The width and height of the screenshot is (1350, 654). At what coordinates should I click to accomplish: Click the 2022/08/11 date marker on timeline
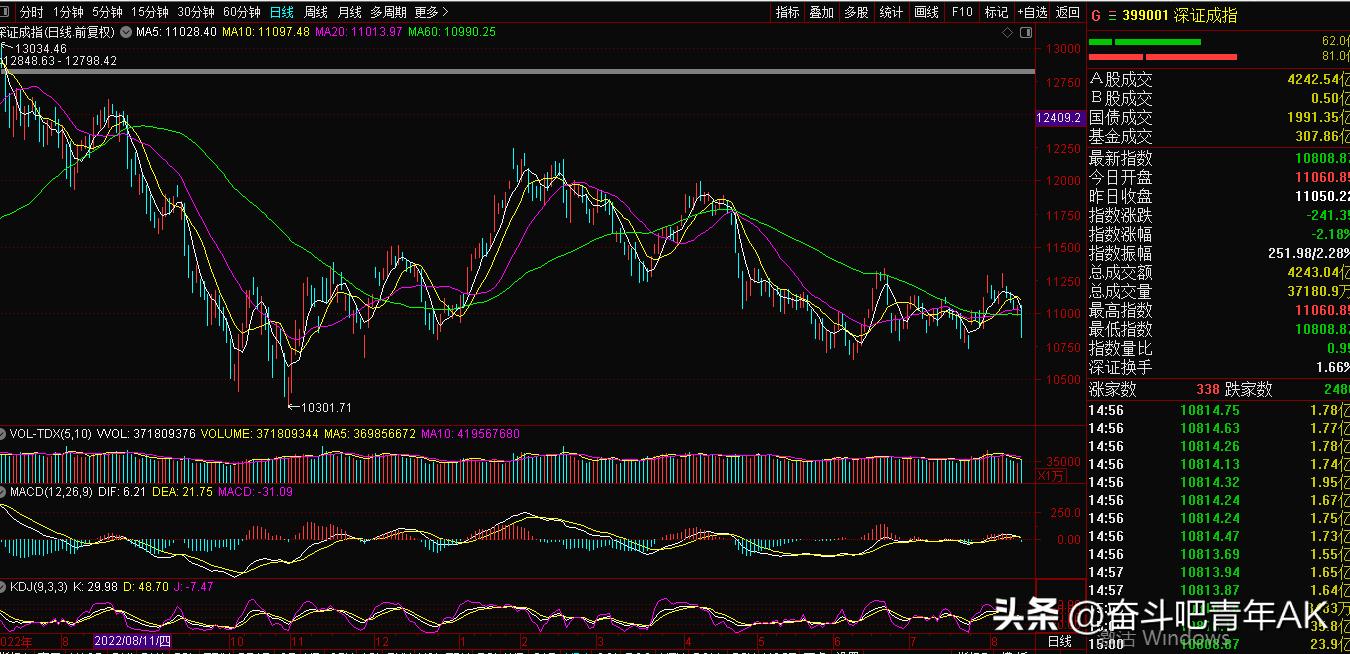coord(133,640)
